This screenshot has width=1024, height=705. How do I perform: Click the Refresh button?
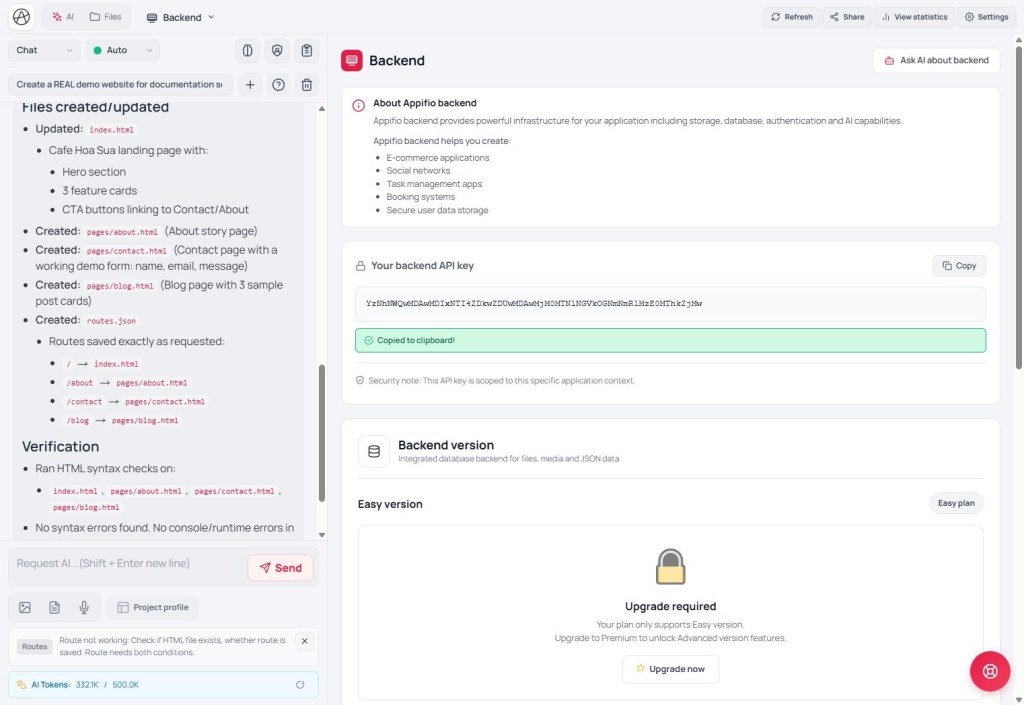[x=792, y=17]
